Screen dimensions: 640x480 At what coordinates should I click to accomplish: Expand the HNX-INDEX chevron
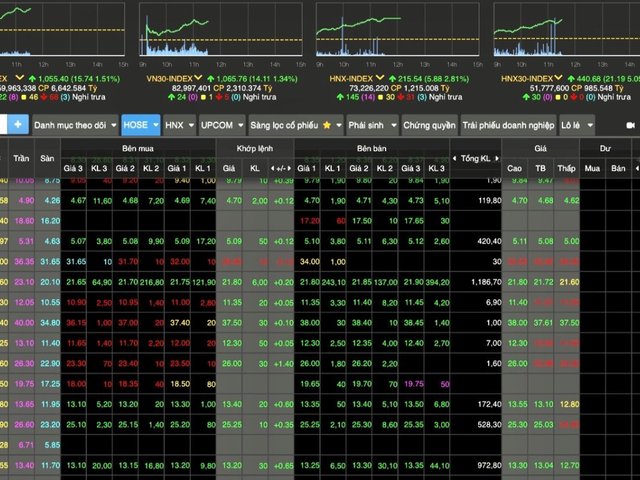380,78
